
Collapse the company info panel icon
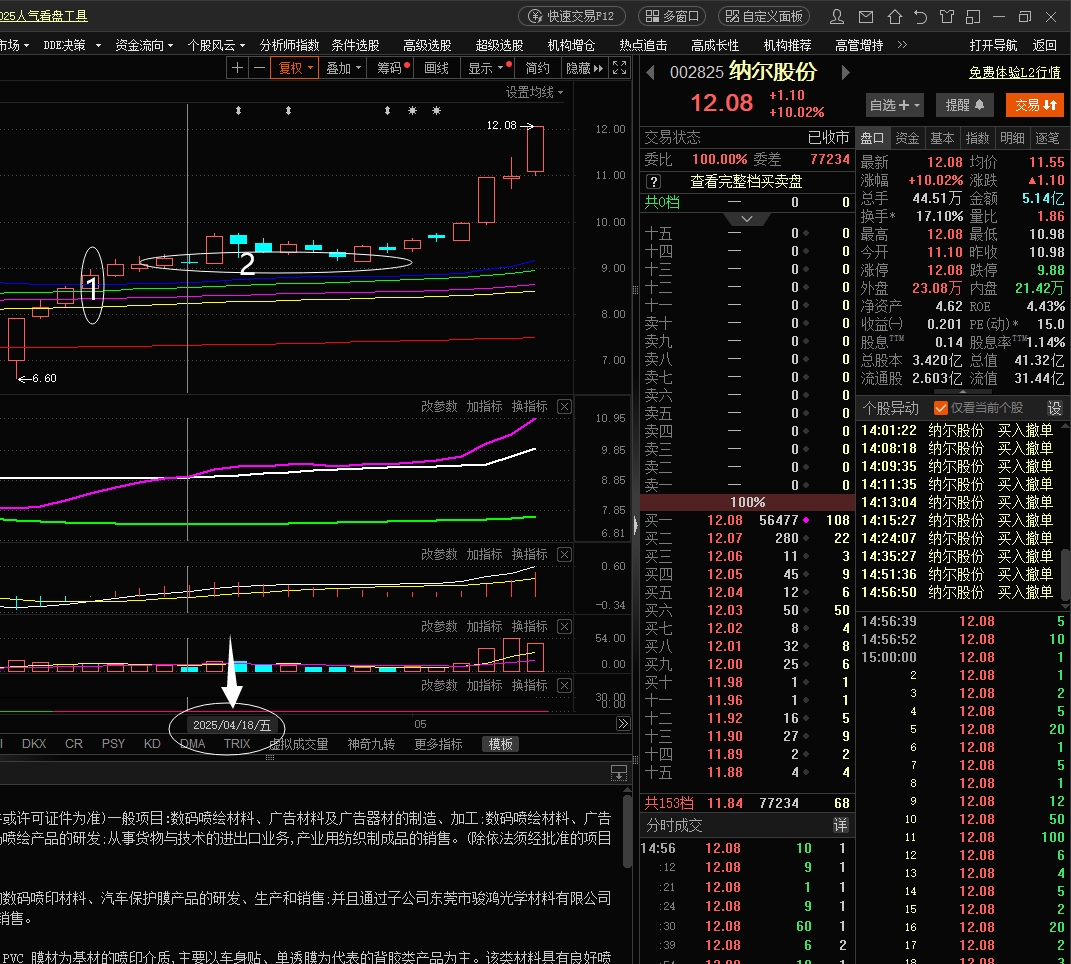point(618,773)
